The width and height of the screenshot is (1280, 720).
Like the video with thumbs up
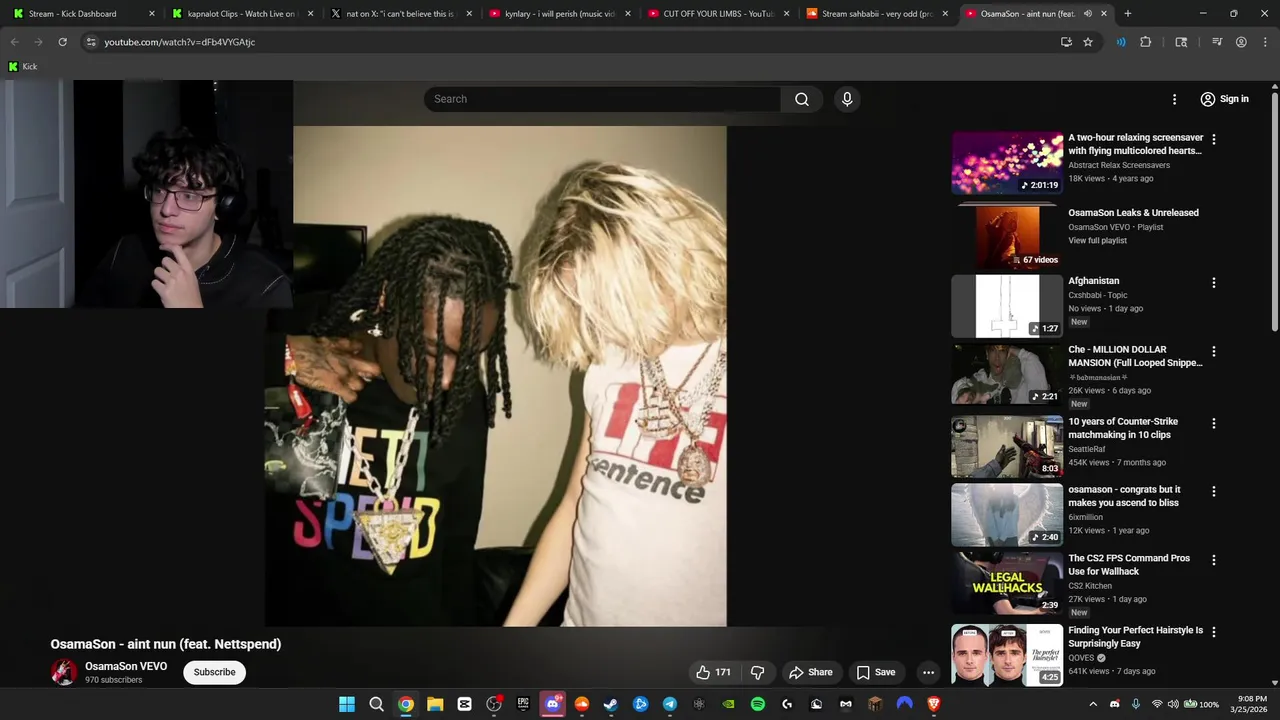[x=715, y=672]
